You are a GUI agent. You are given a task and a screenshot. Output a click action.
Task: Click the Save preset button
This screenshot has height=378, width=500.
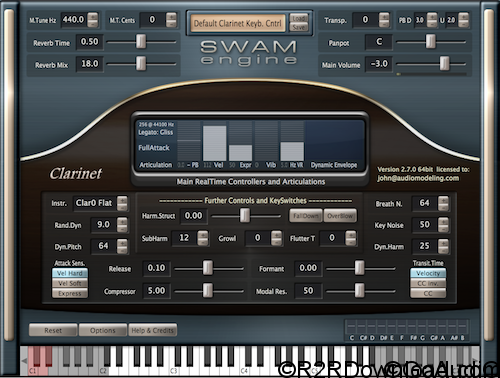pos(299,27)
